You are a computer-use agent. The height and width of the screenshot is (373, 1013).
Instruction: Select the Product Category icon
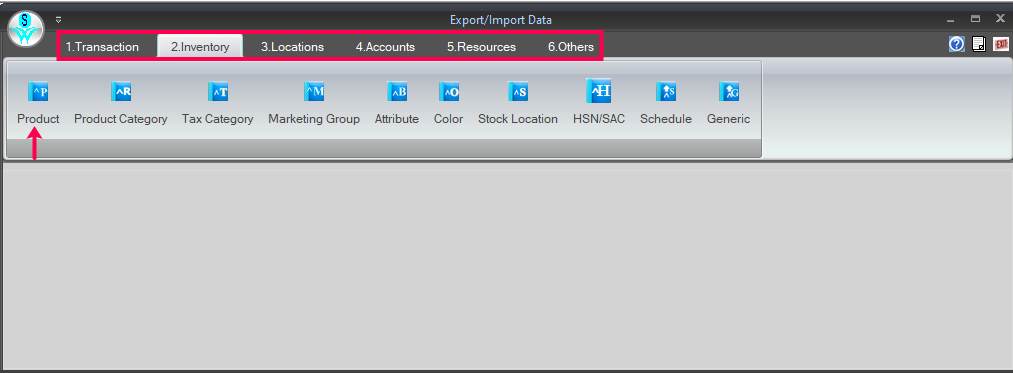pyautogui.click(x=121, y=92)
